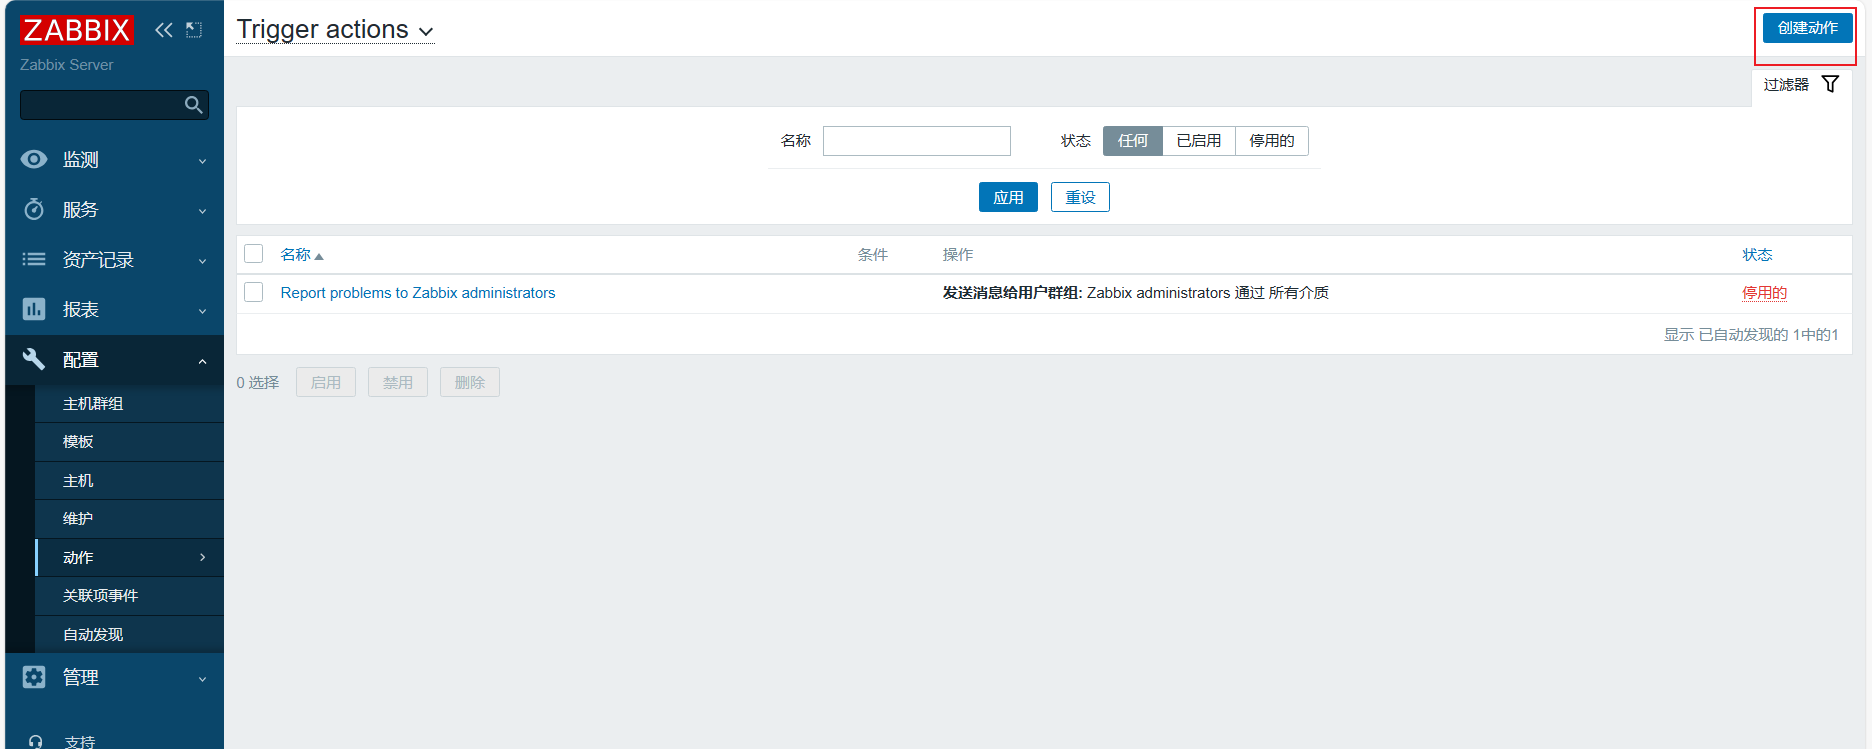The width and height of the screenshot is (1872, 749).
Task: Open 关联项事件 in the sidebar
Action: pyautogui.click(x=129, y=596)
